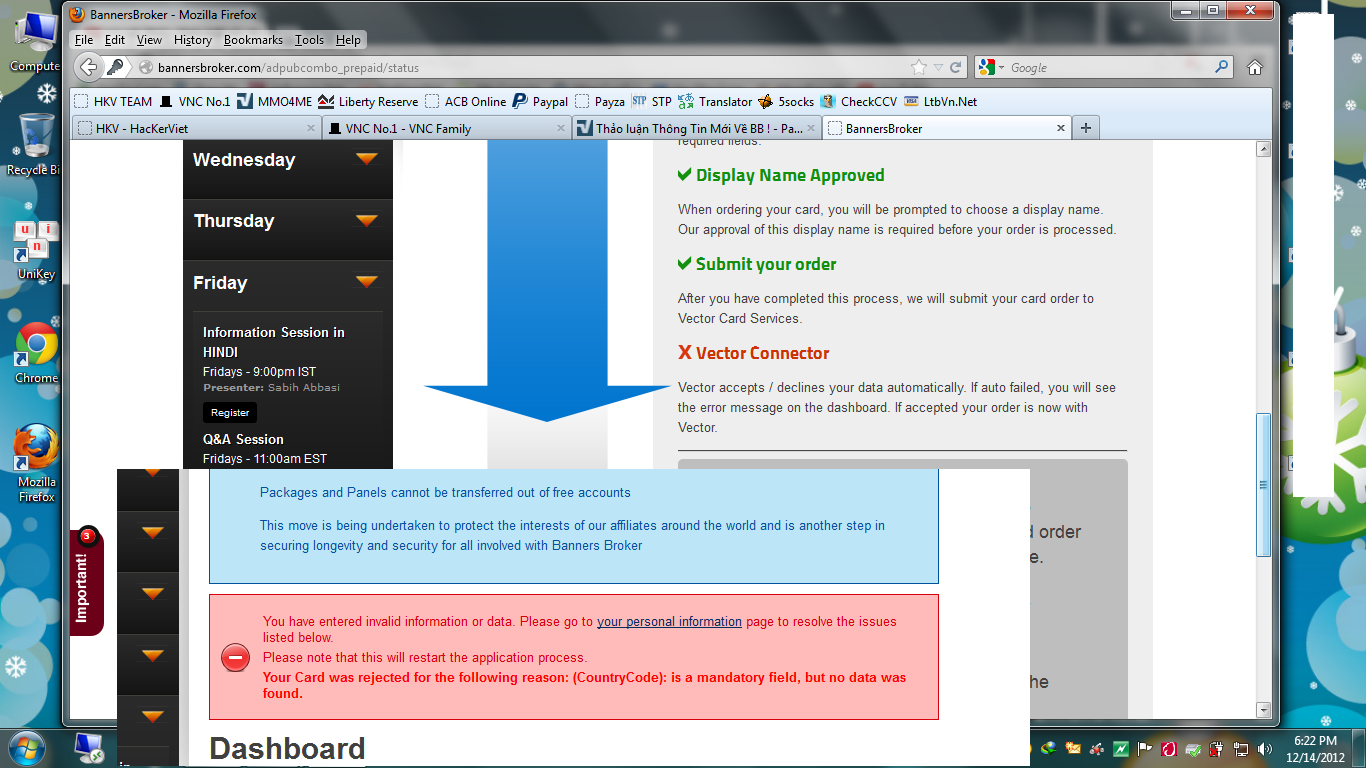Open the Important! side tab
Screen dimensions: 1366x768
86,581
